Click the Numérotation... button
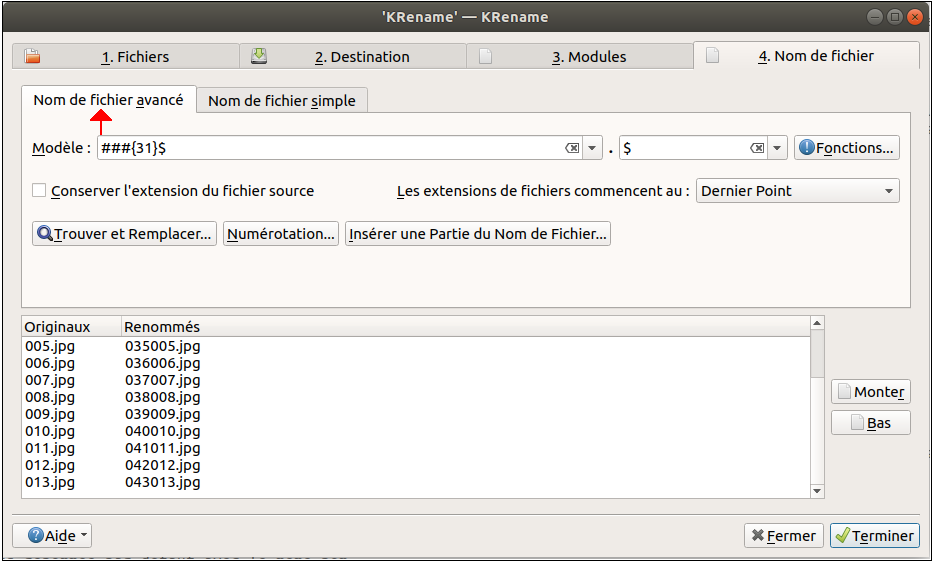The height and width of the screenshot is (561, 934). pyautogui.click(x=281, y=233)
